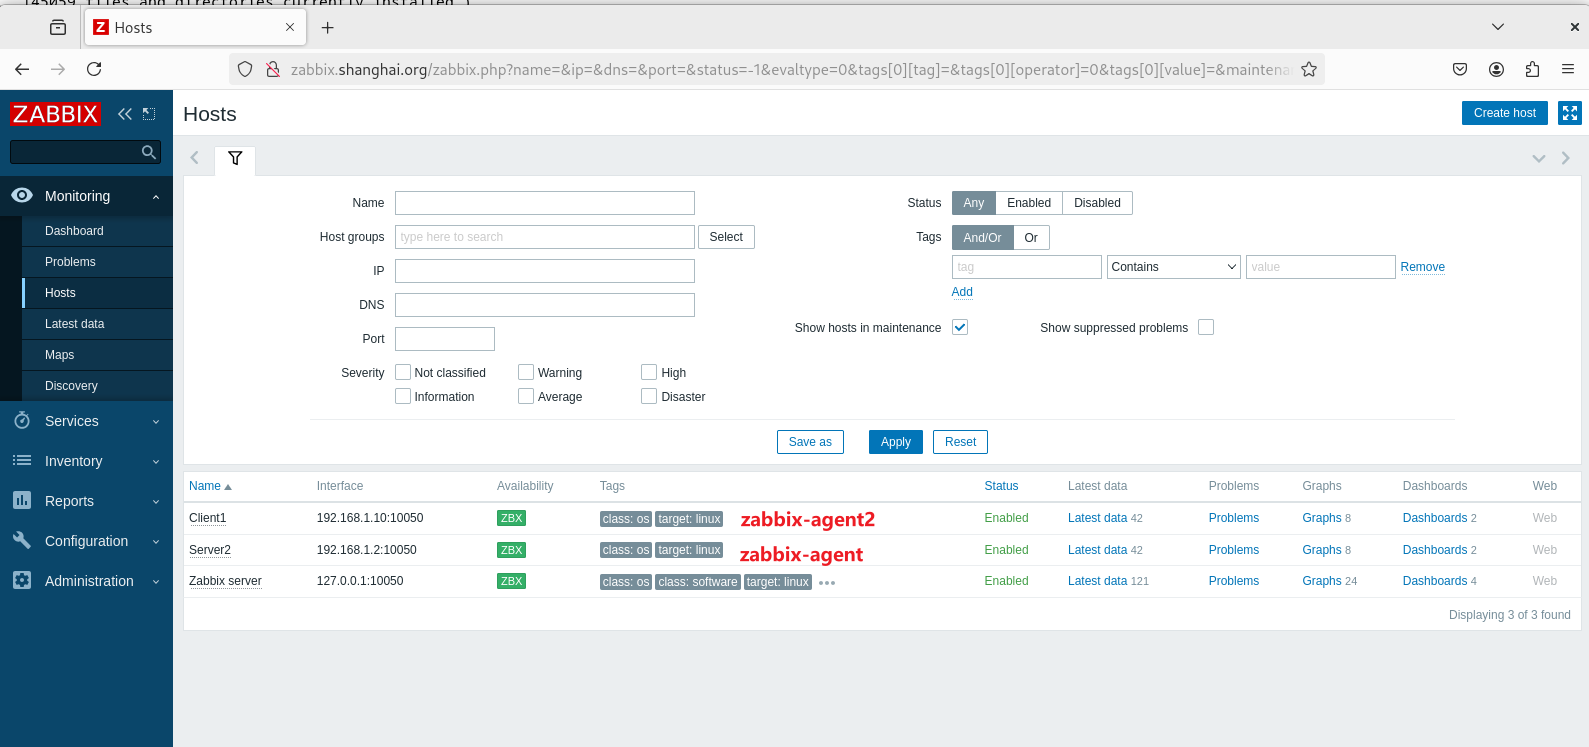Enable Show suppressed problems checkbox

[x=1206, y=327]
